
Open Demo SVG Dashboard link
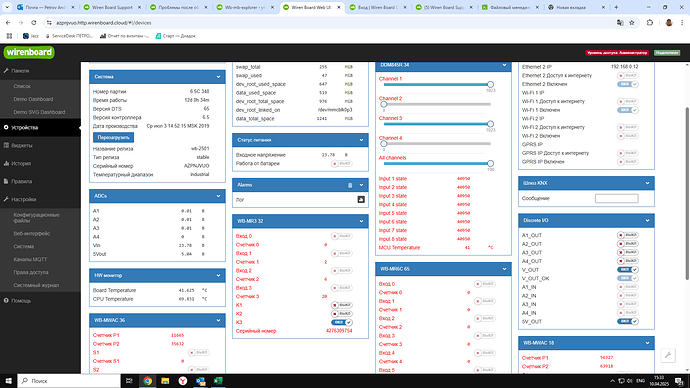point(39,112)
